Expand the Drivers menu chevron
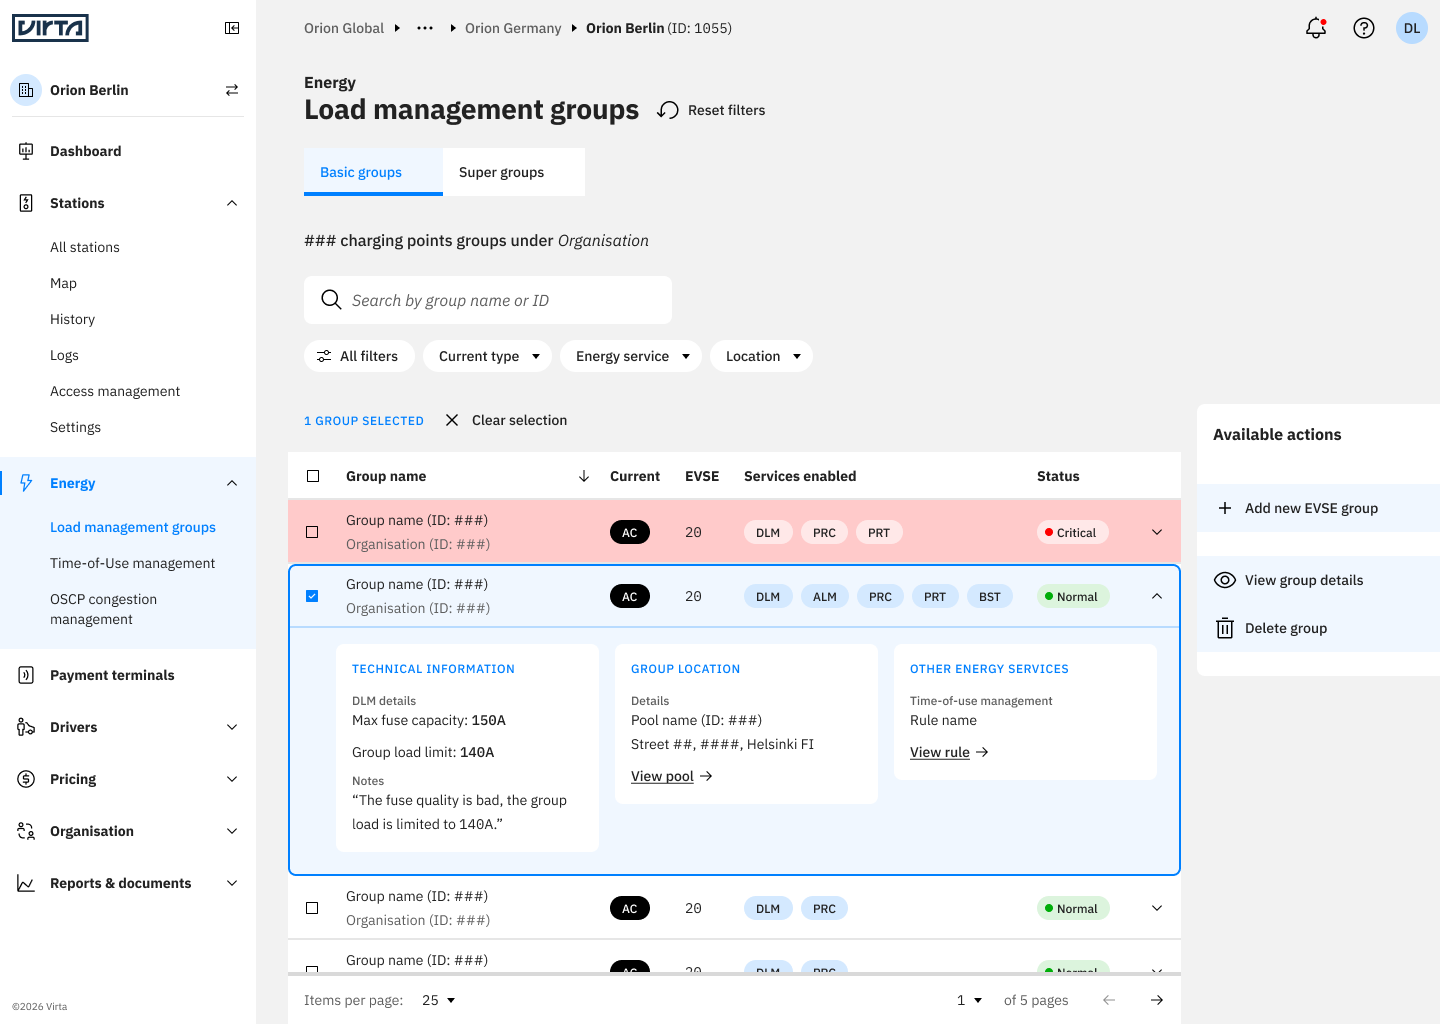The height and width of the screenshot is (1024, 1440). pyautogui.click(x=232, y=727)
